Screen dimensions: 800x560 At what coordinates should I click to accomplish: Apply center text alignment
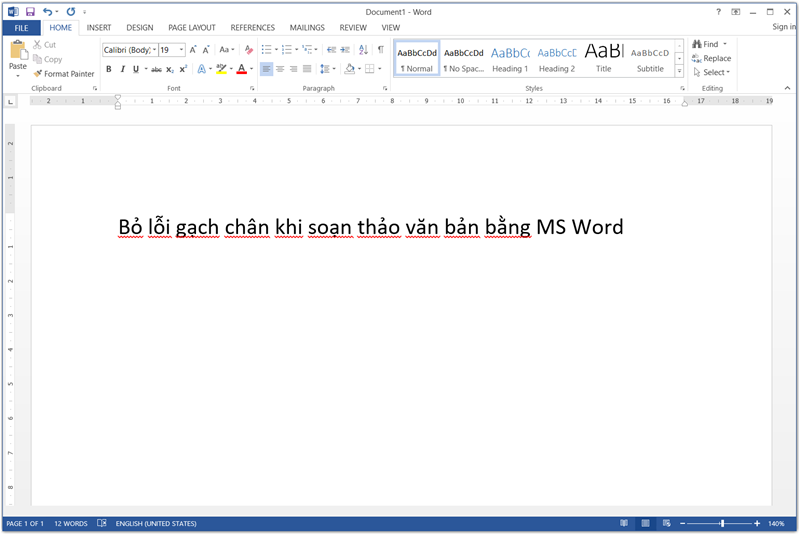280,69
